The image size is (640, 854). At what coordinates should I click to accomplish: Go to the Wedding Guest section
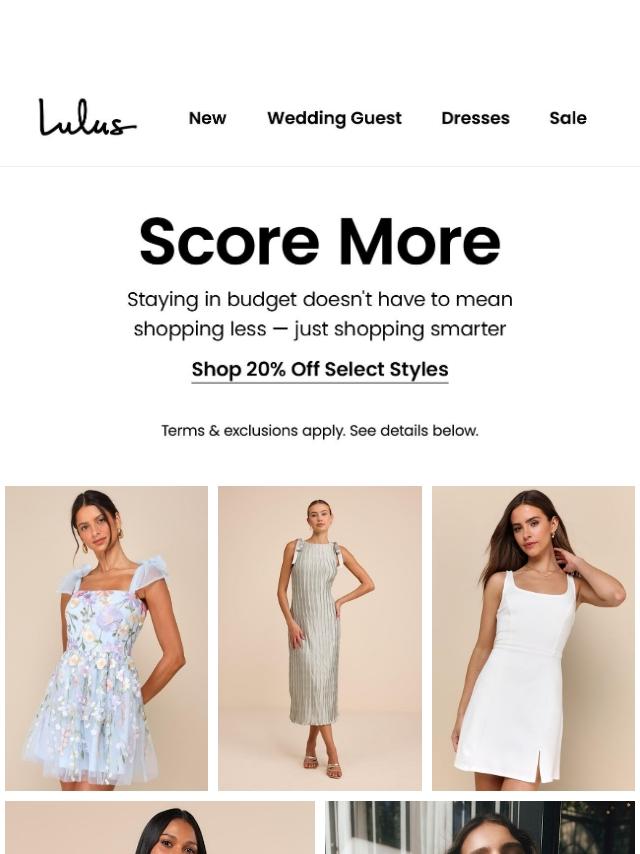click(x=334, y=118)
